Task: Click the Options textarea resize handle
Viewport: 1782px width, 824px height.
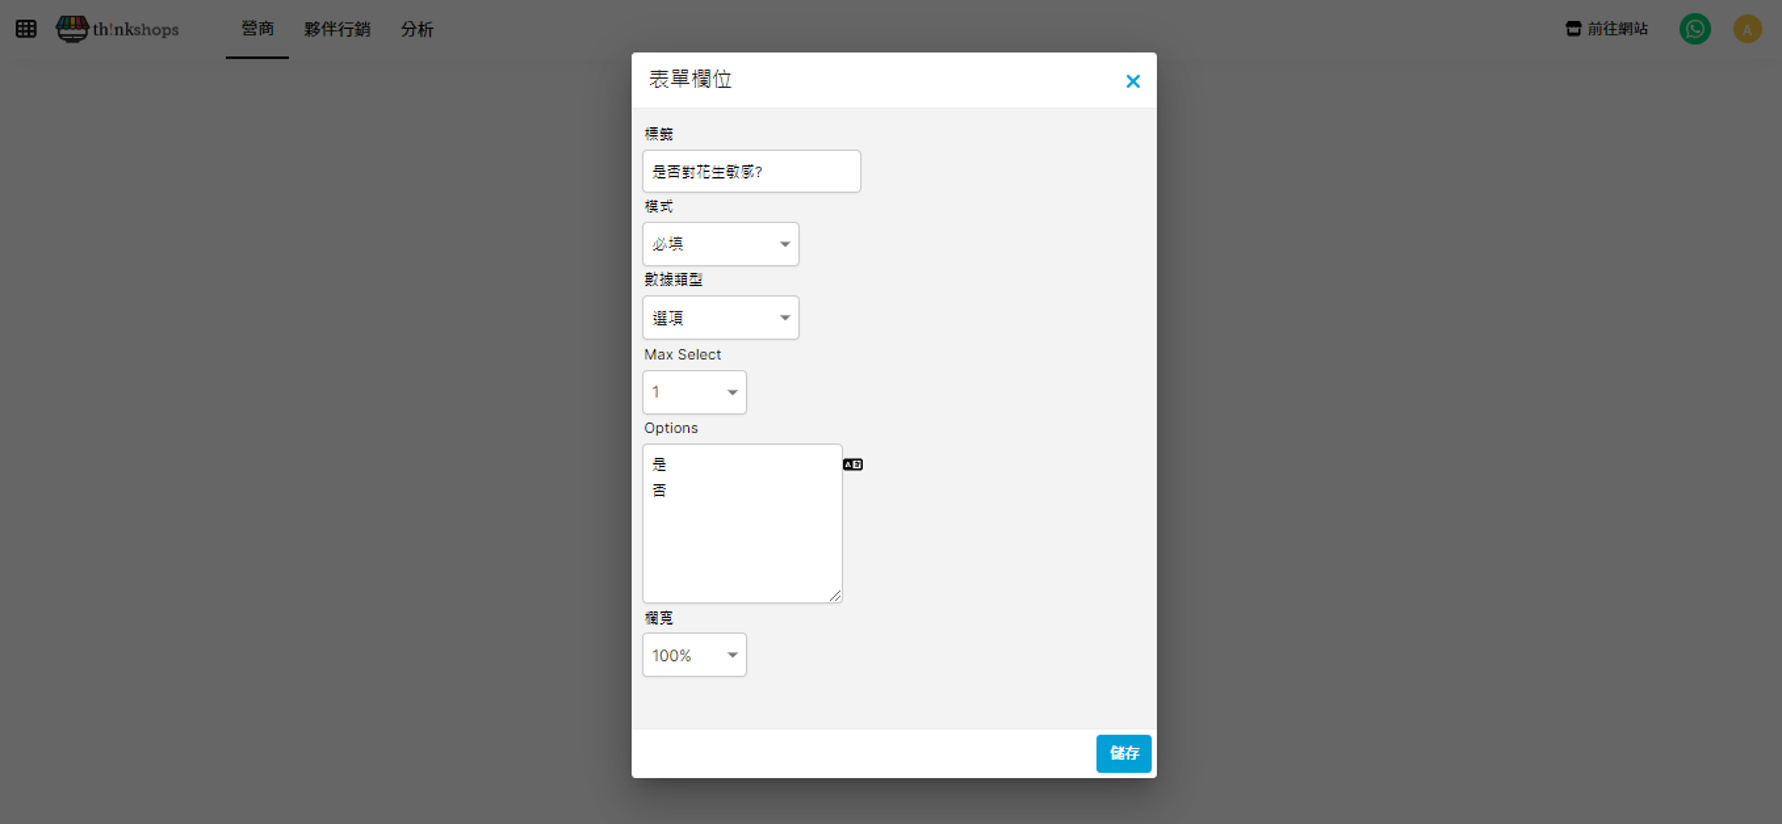Action: point(835,596)
